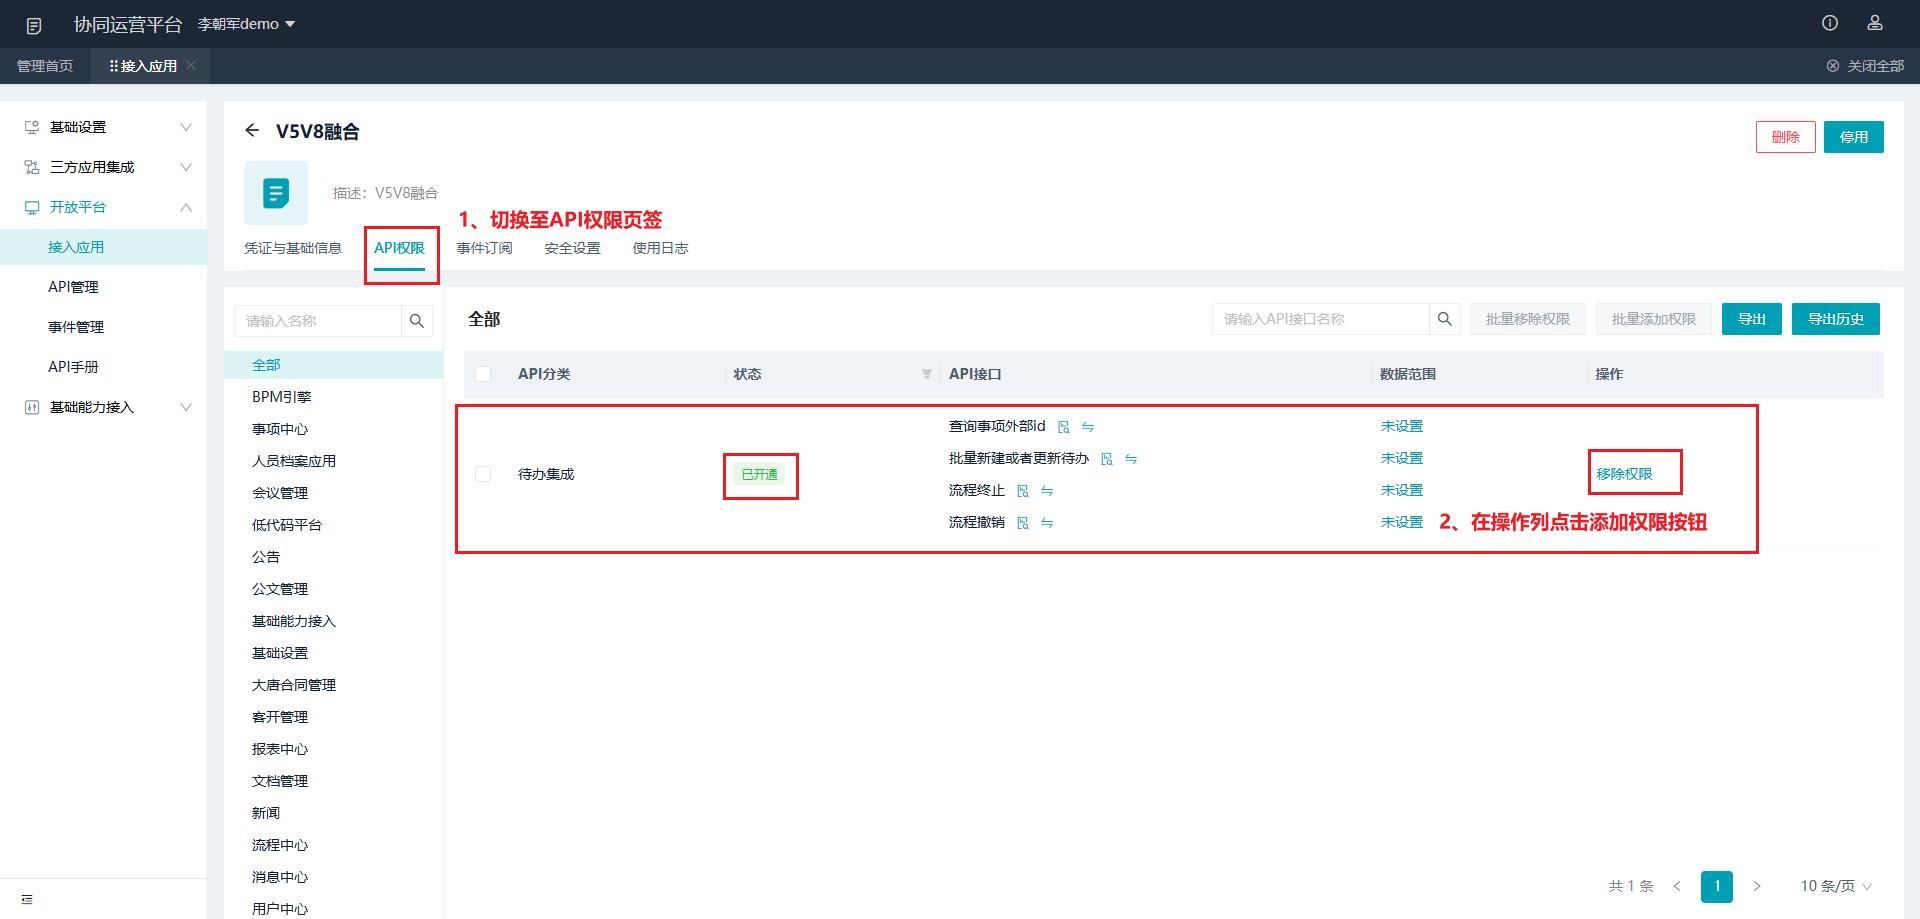Viewport: 1920px width, 919px height.
Task: Check the 待办集成 row checkbox
Action: point(483,474)
